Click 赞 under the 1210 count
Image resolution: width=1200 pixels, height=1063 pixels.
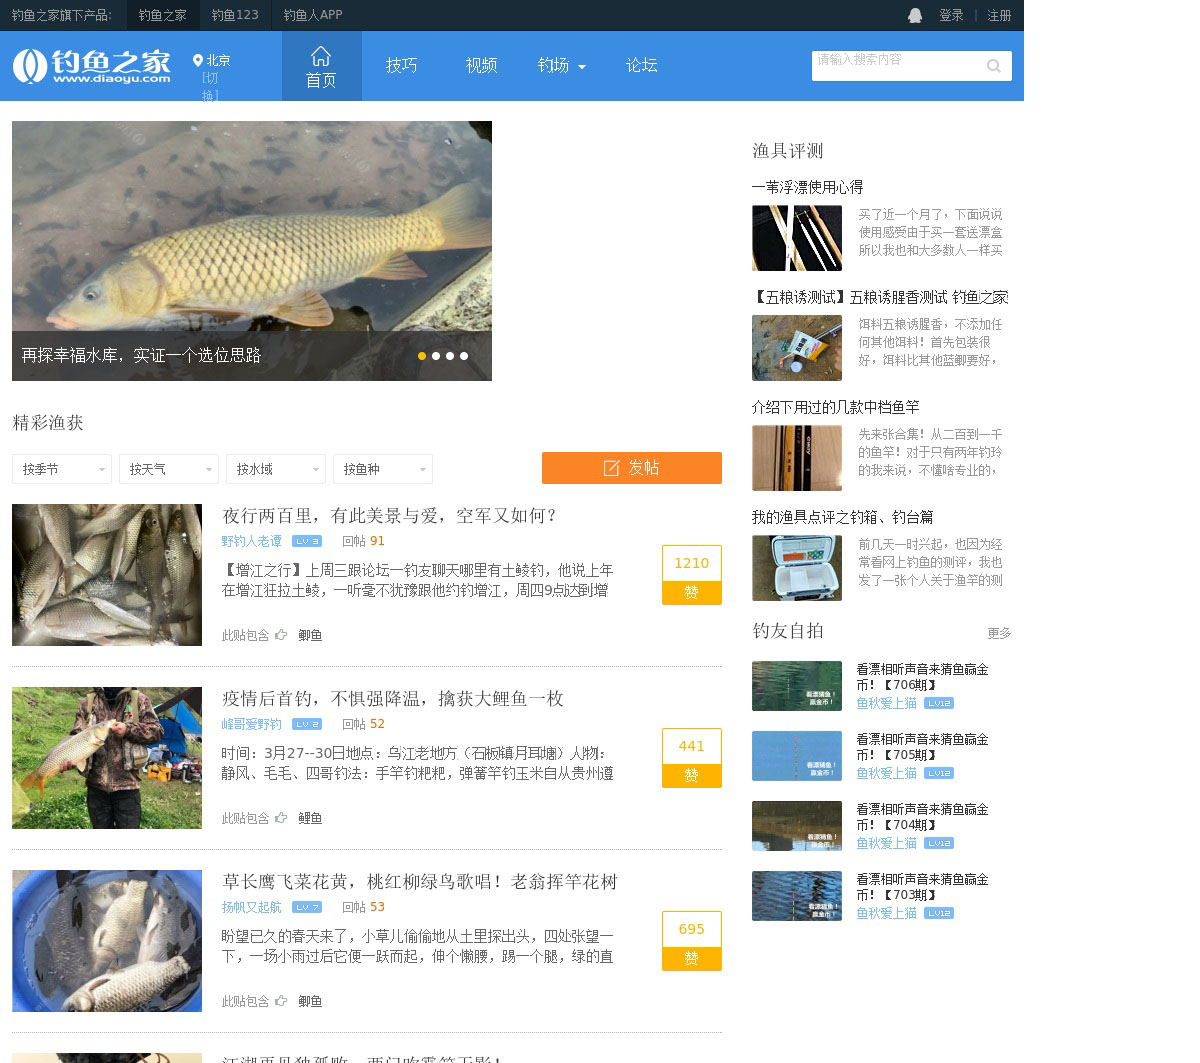click(691, 593)
